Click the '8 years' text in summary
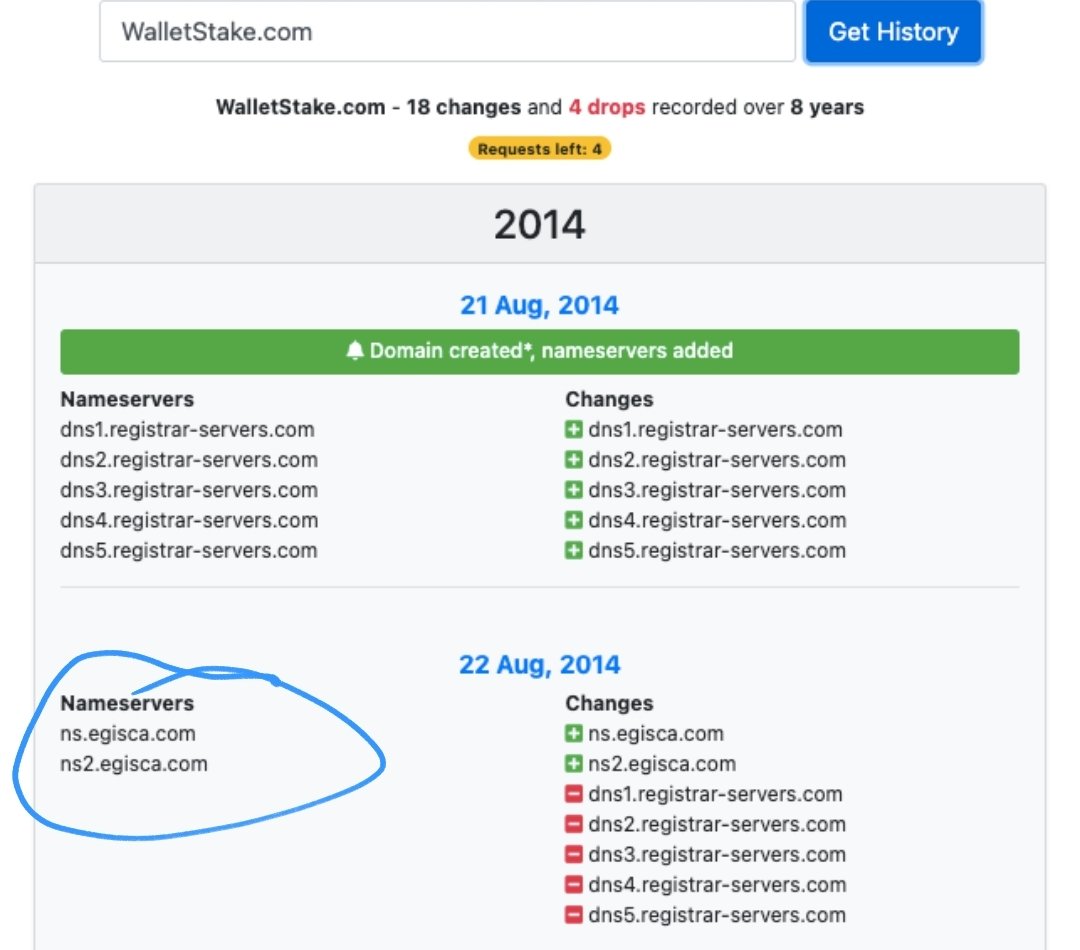Image resolution: width=1080 pixels, height=950 pixels. click(827, 107)
